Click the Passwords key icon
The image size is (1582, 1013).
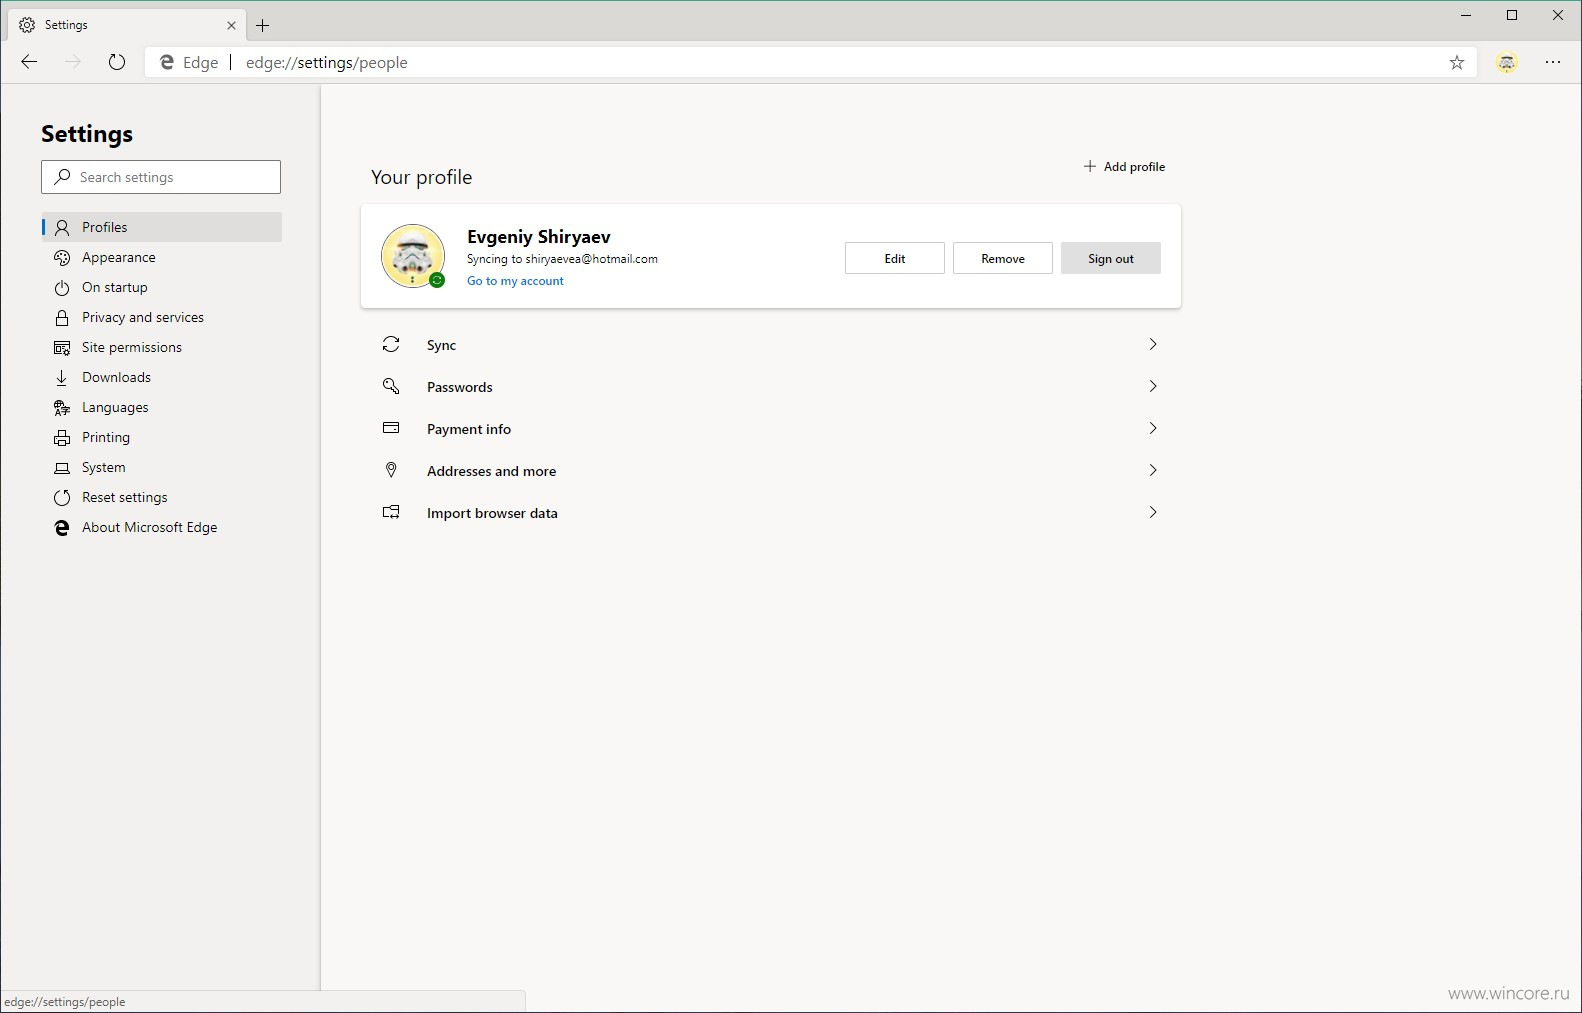click(391, 386)
